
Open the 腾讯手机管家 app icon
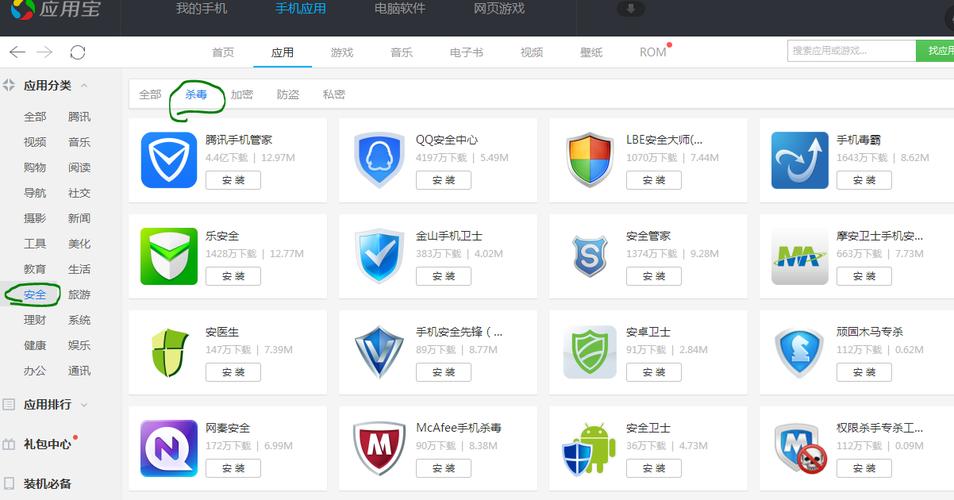169,160
